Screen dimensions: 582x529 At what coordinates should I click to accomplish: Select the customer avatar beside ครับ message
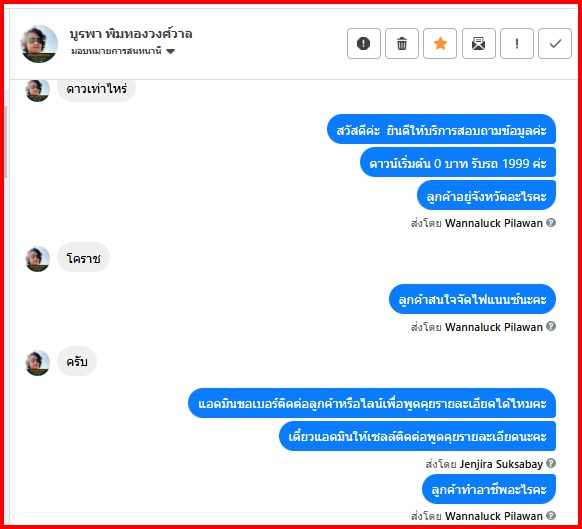(x=37, y=363)
